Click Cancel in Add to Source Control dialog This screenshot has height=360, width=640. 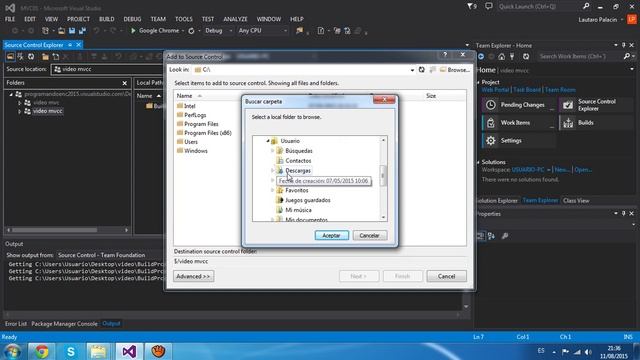(x=446, y=276)
